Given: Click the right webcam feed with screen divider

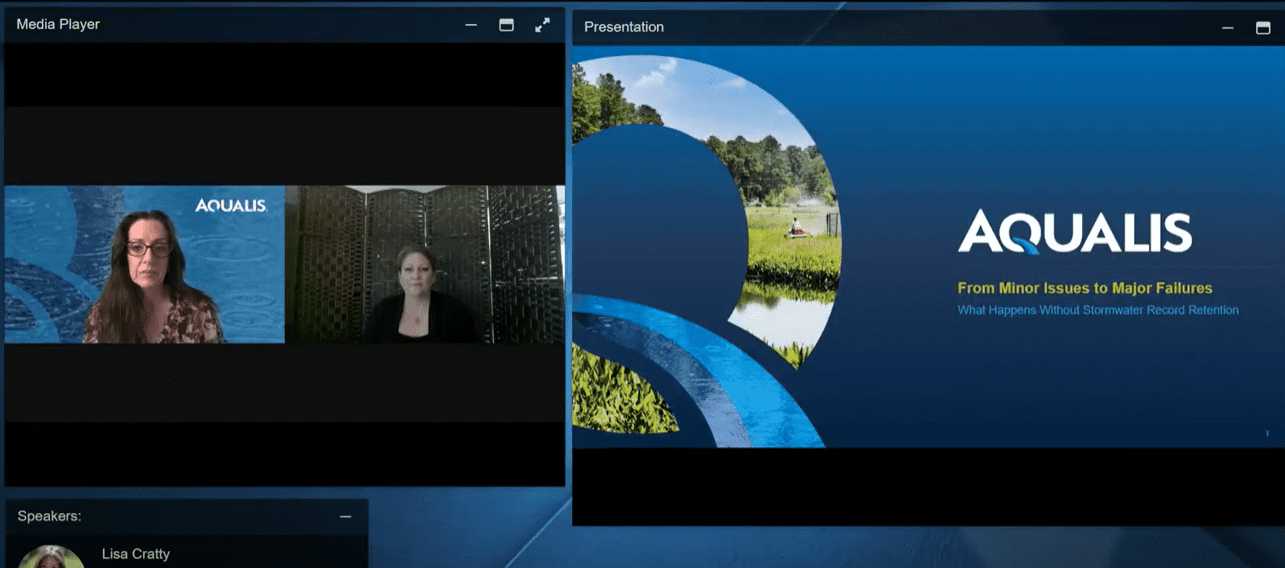Looking at the screenshot, I should [424, 265].
